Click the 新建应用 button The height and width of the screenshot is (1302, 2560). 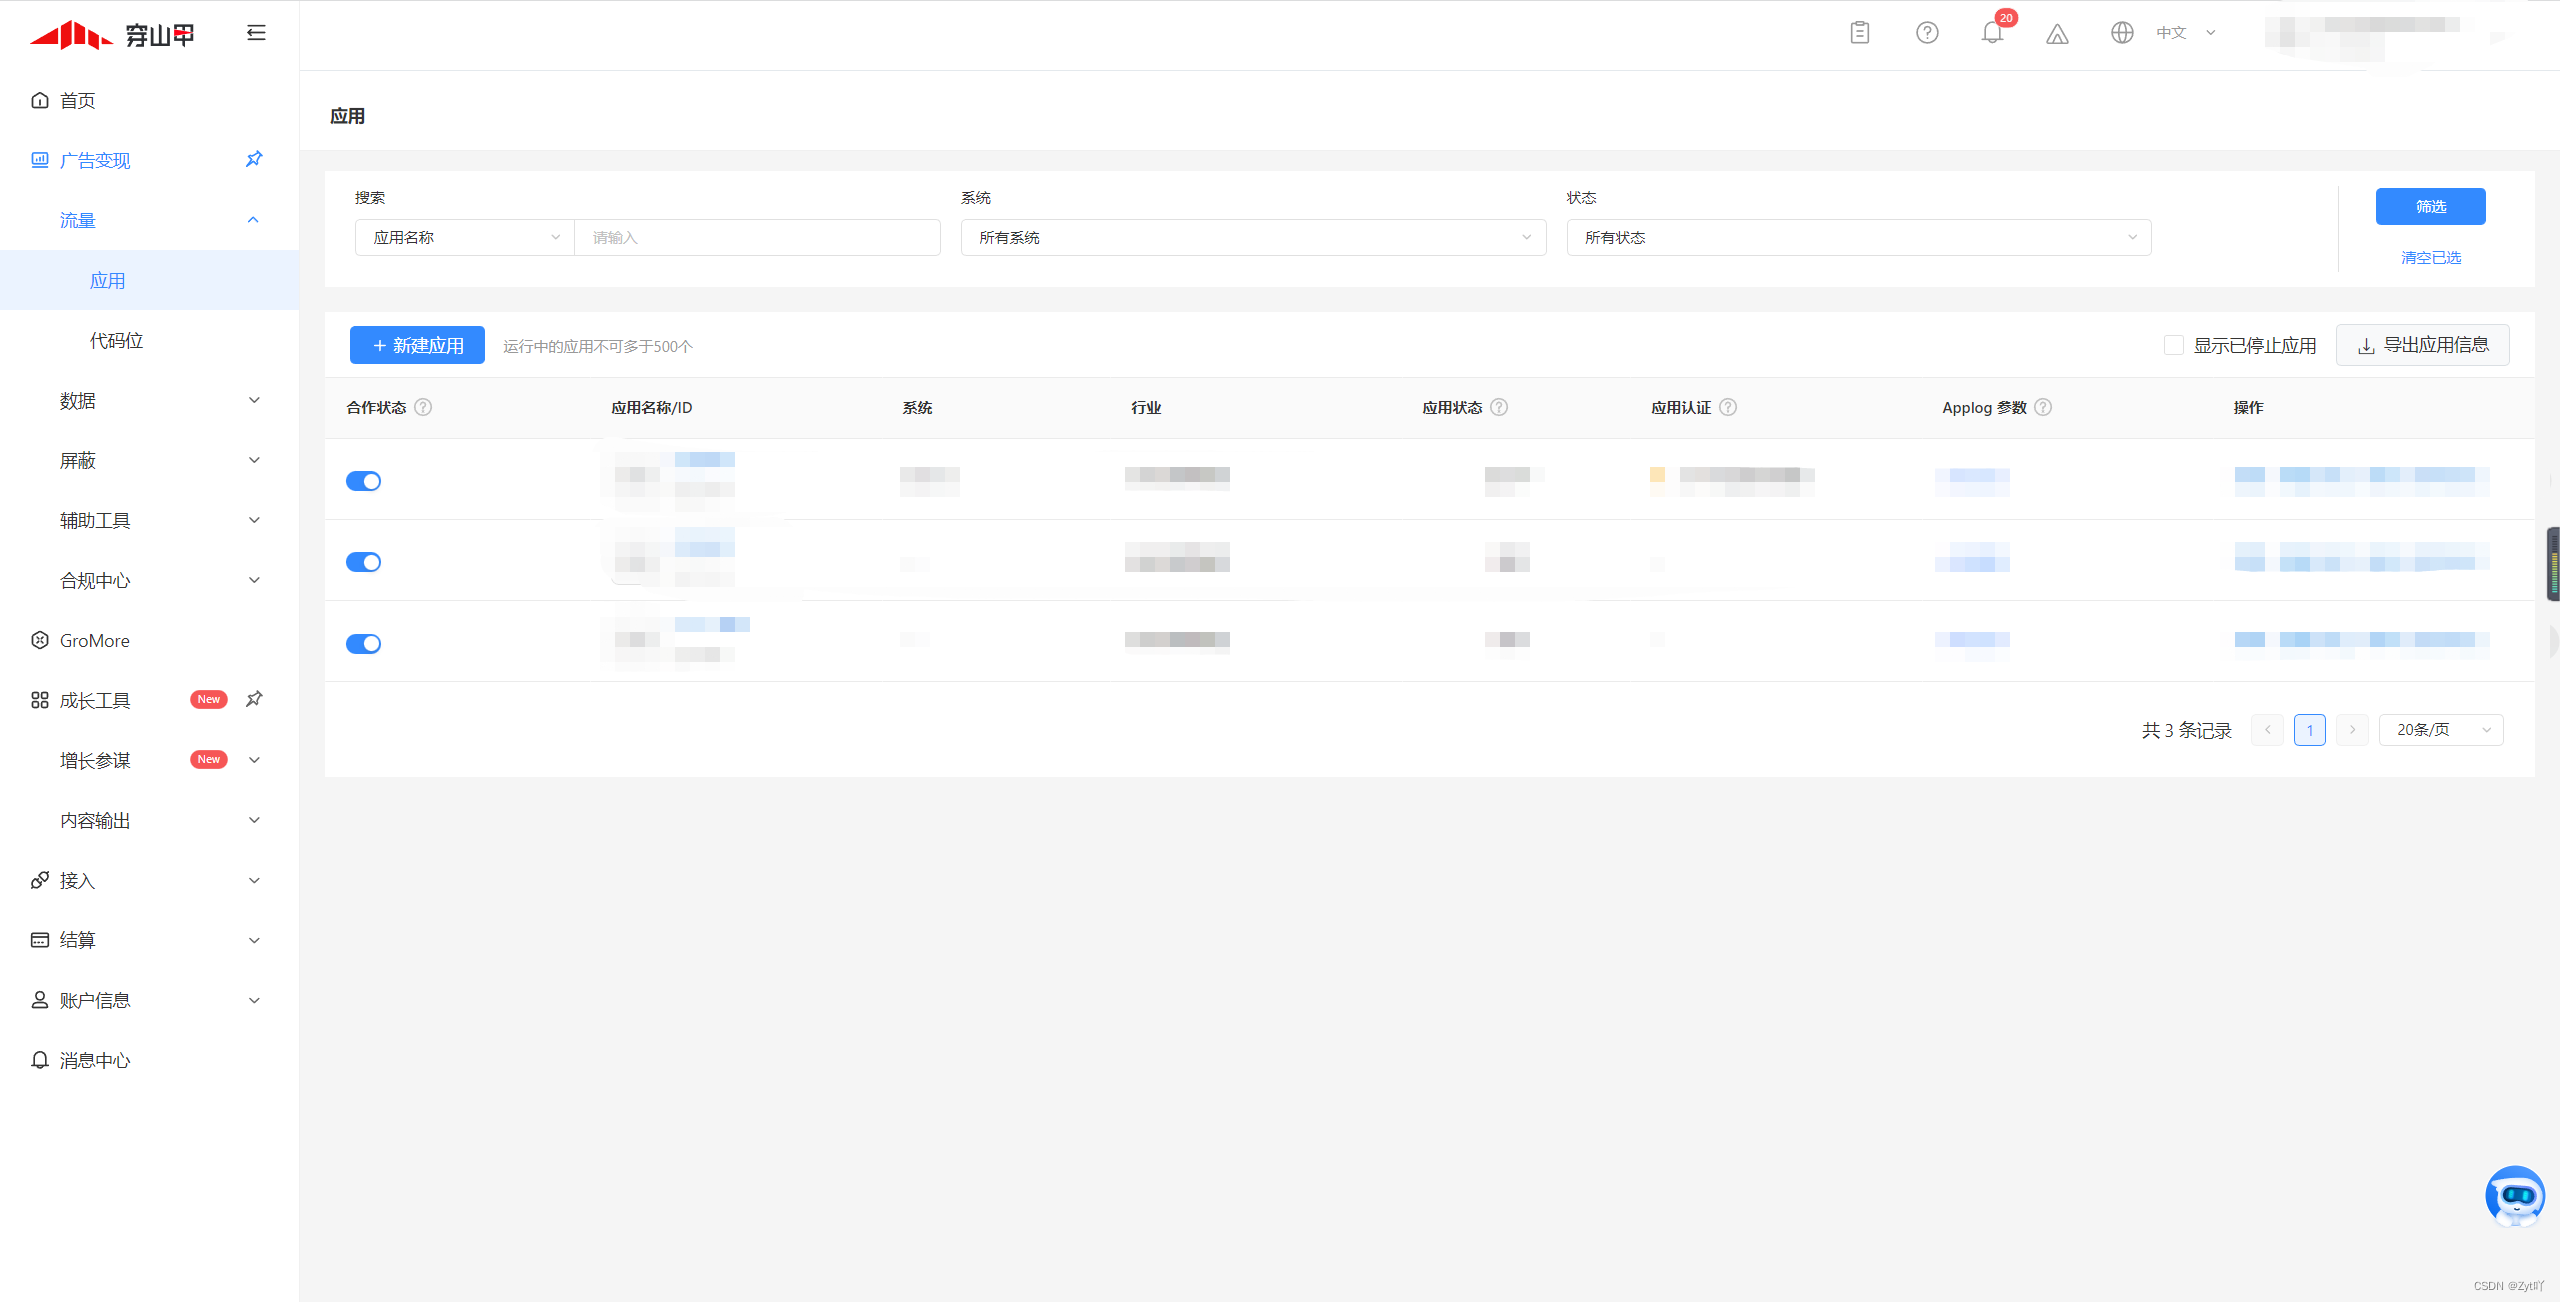[417, 345]
